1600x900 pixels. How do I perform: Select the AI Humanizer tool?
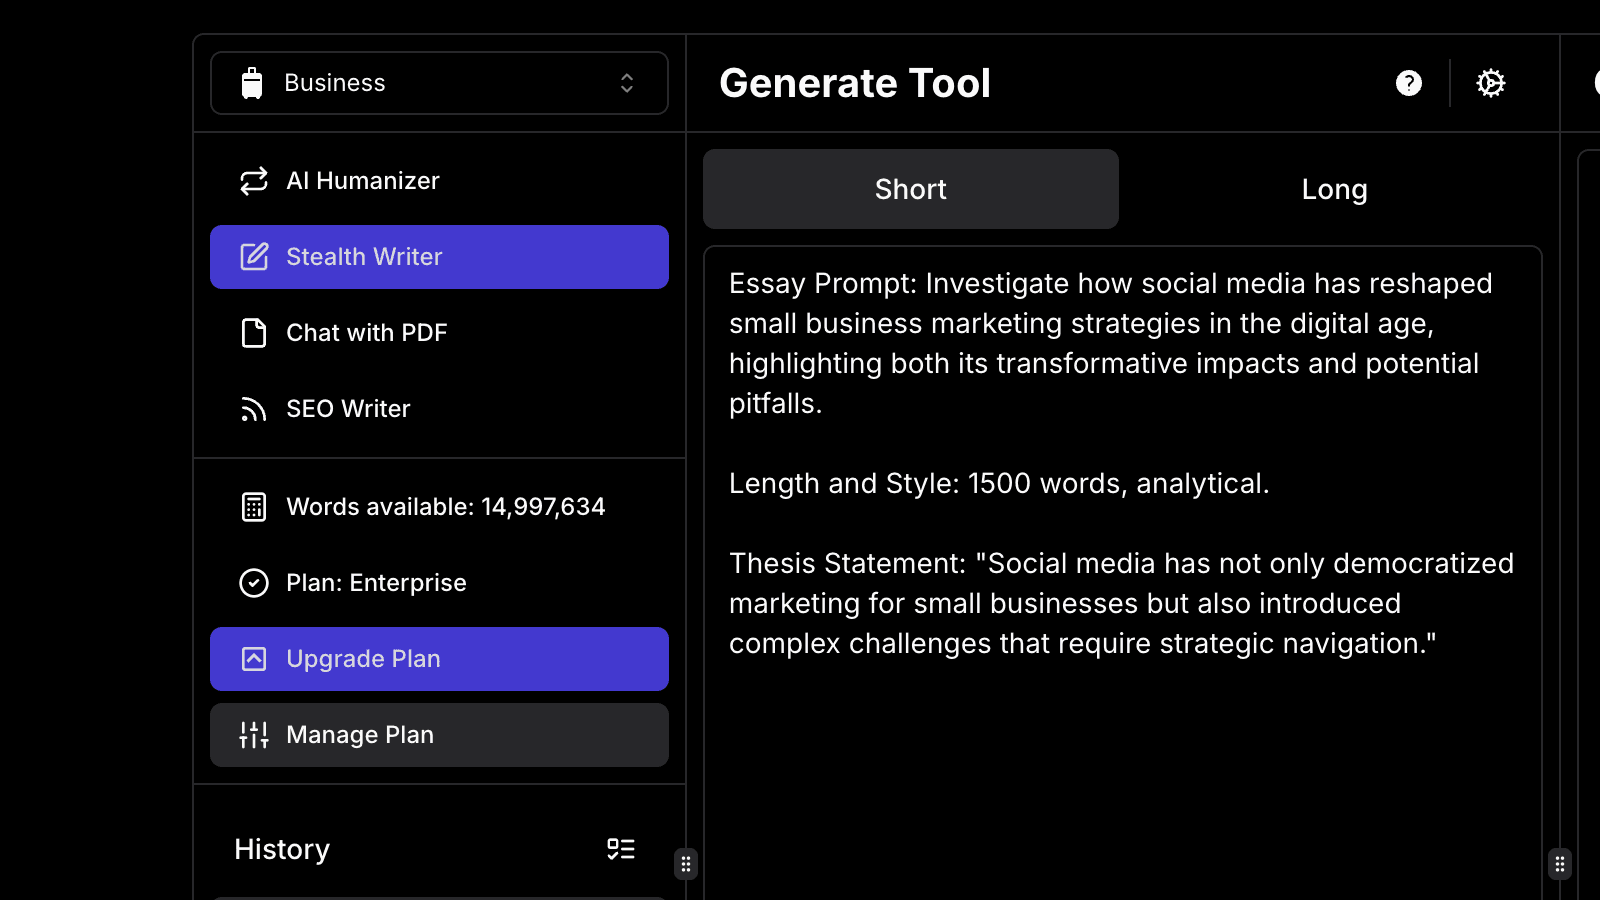pos(362,180)
